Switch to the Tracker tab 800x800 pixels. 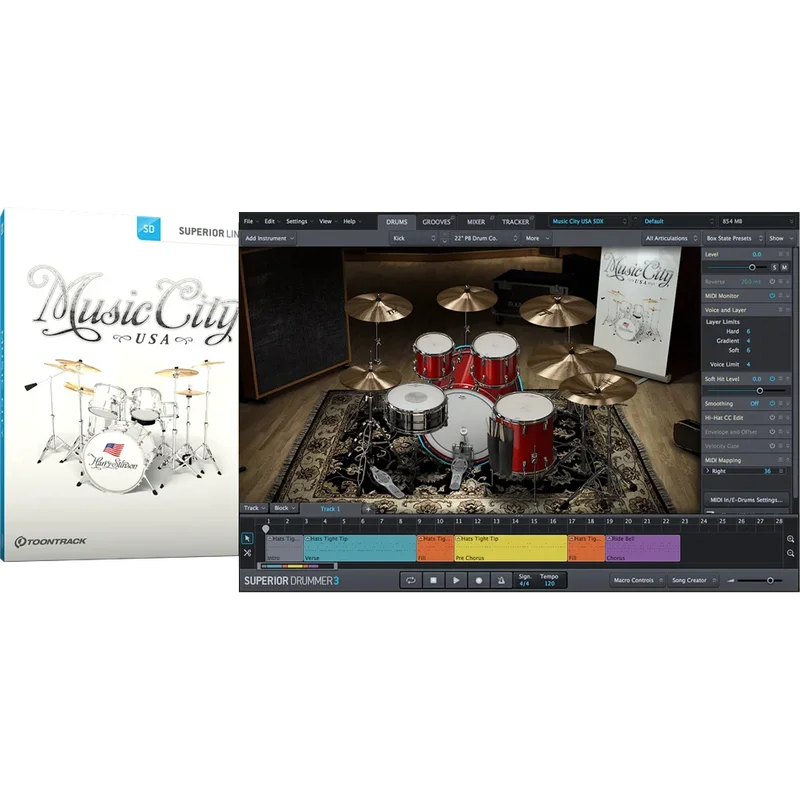[515, 222]
